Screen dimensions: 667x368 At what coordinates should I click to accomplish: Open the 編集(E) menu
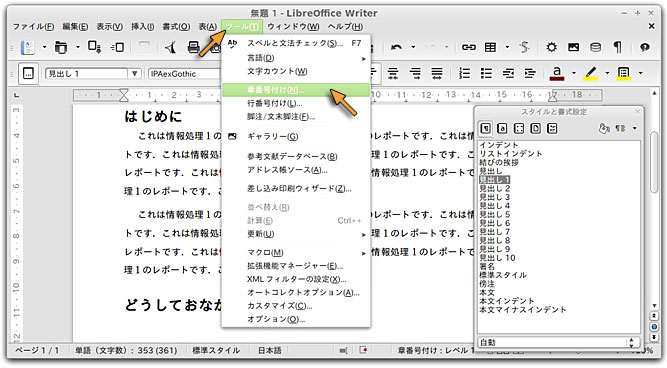[75, 26]
